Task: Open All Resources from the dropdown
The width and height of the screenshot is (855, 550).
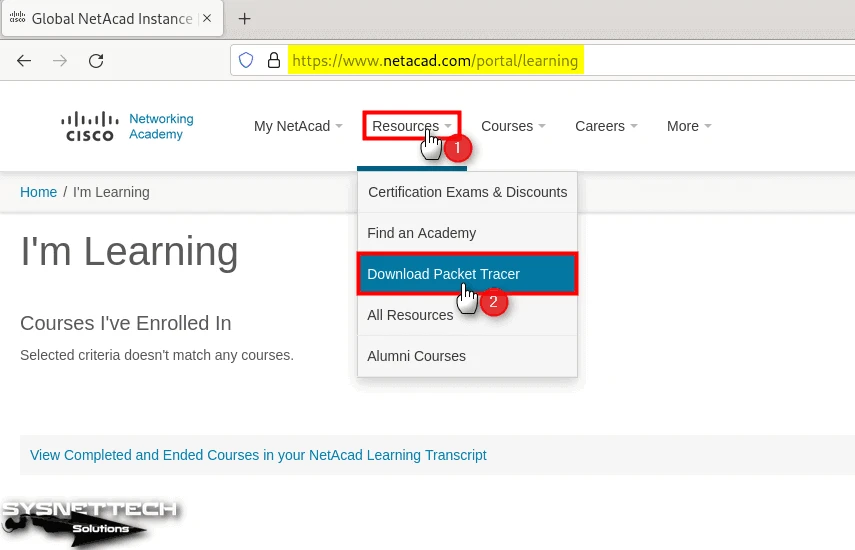Action: click(410, 315)
